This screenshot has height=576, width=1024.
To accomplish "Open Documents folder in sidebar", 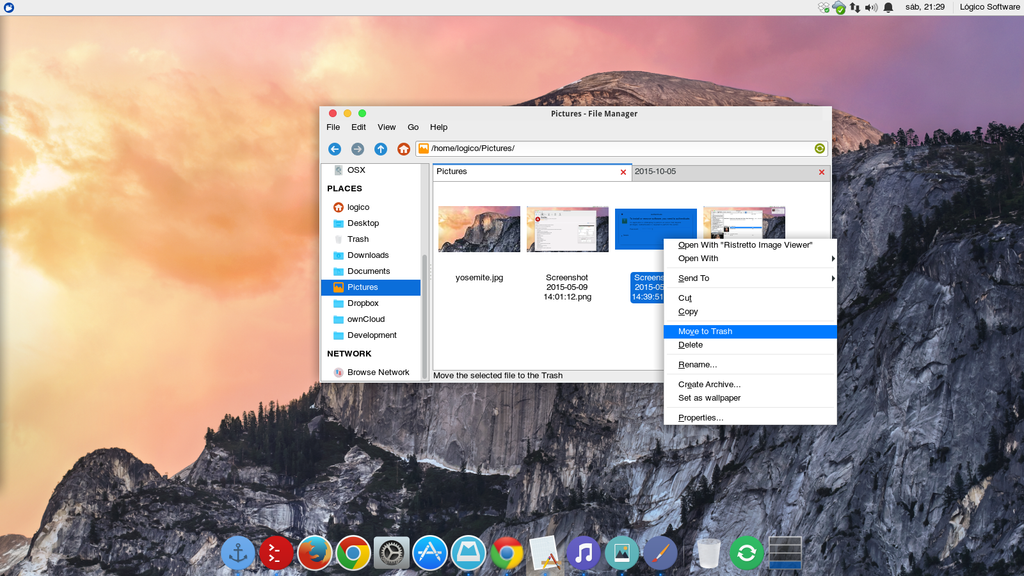I will point(370,271).
